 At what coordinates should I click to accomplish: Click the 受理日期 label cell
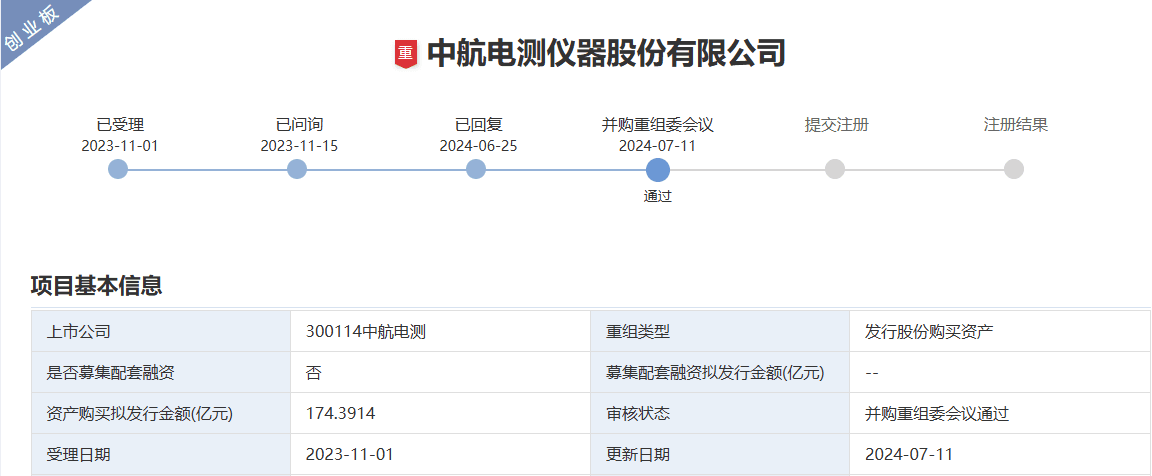[x=161, y=455]
